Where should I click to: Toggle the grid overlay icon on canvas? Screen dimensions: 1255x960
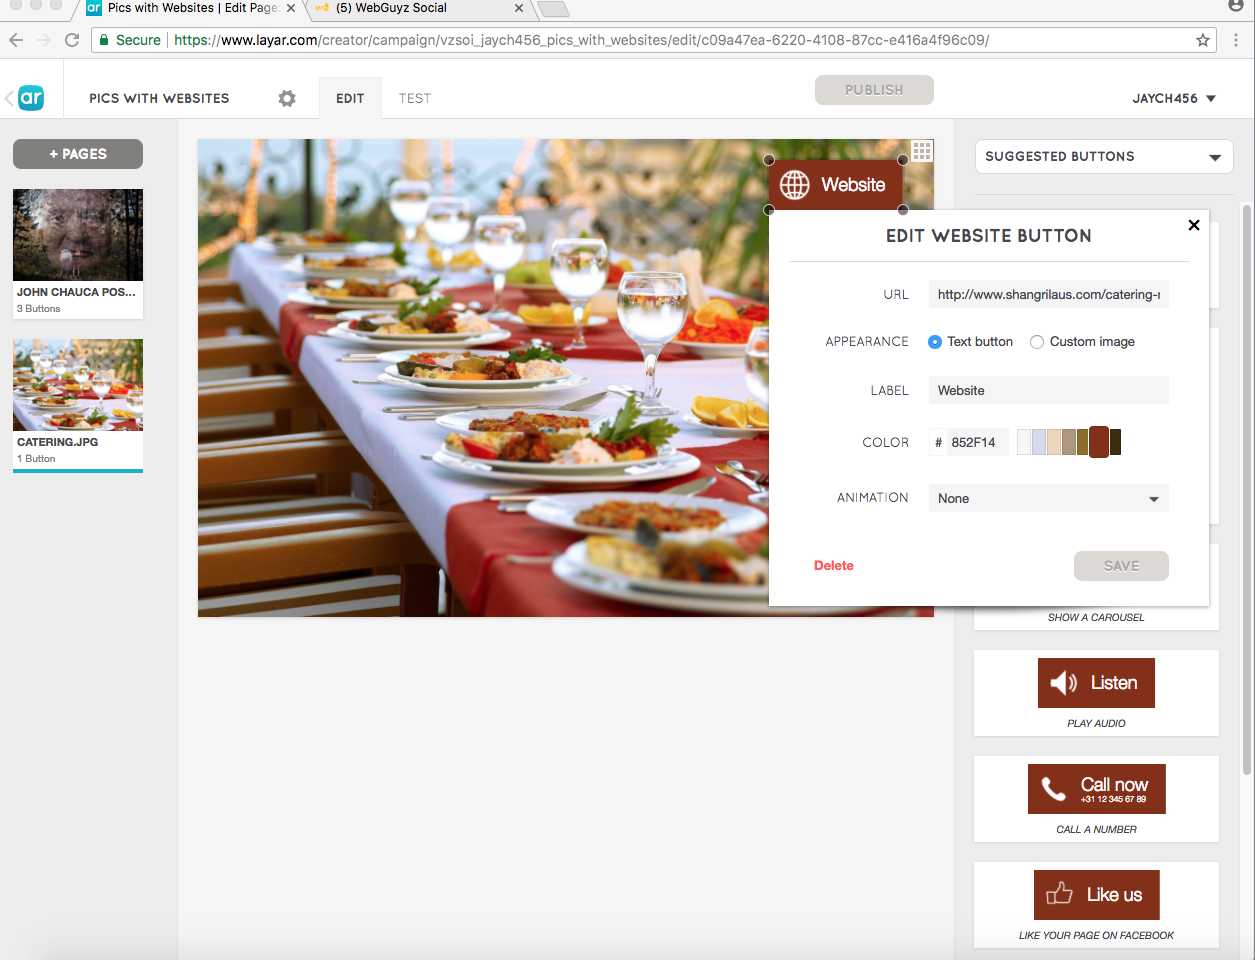point(922,151)
